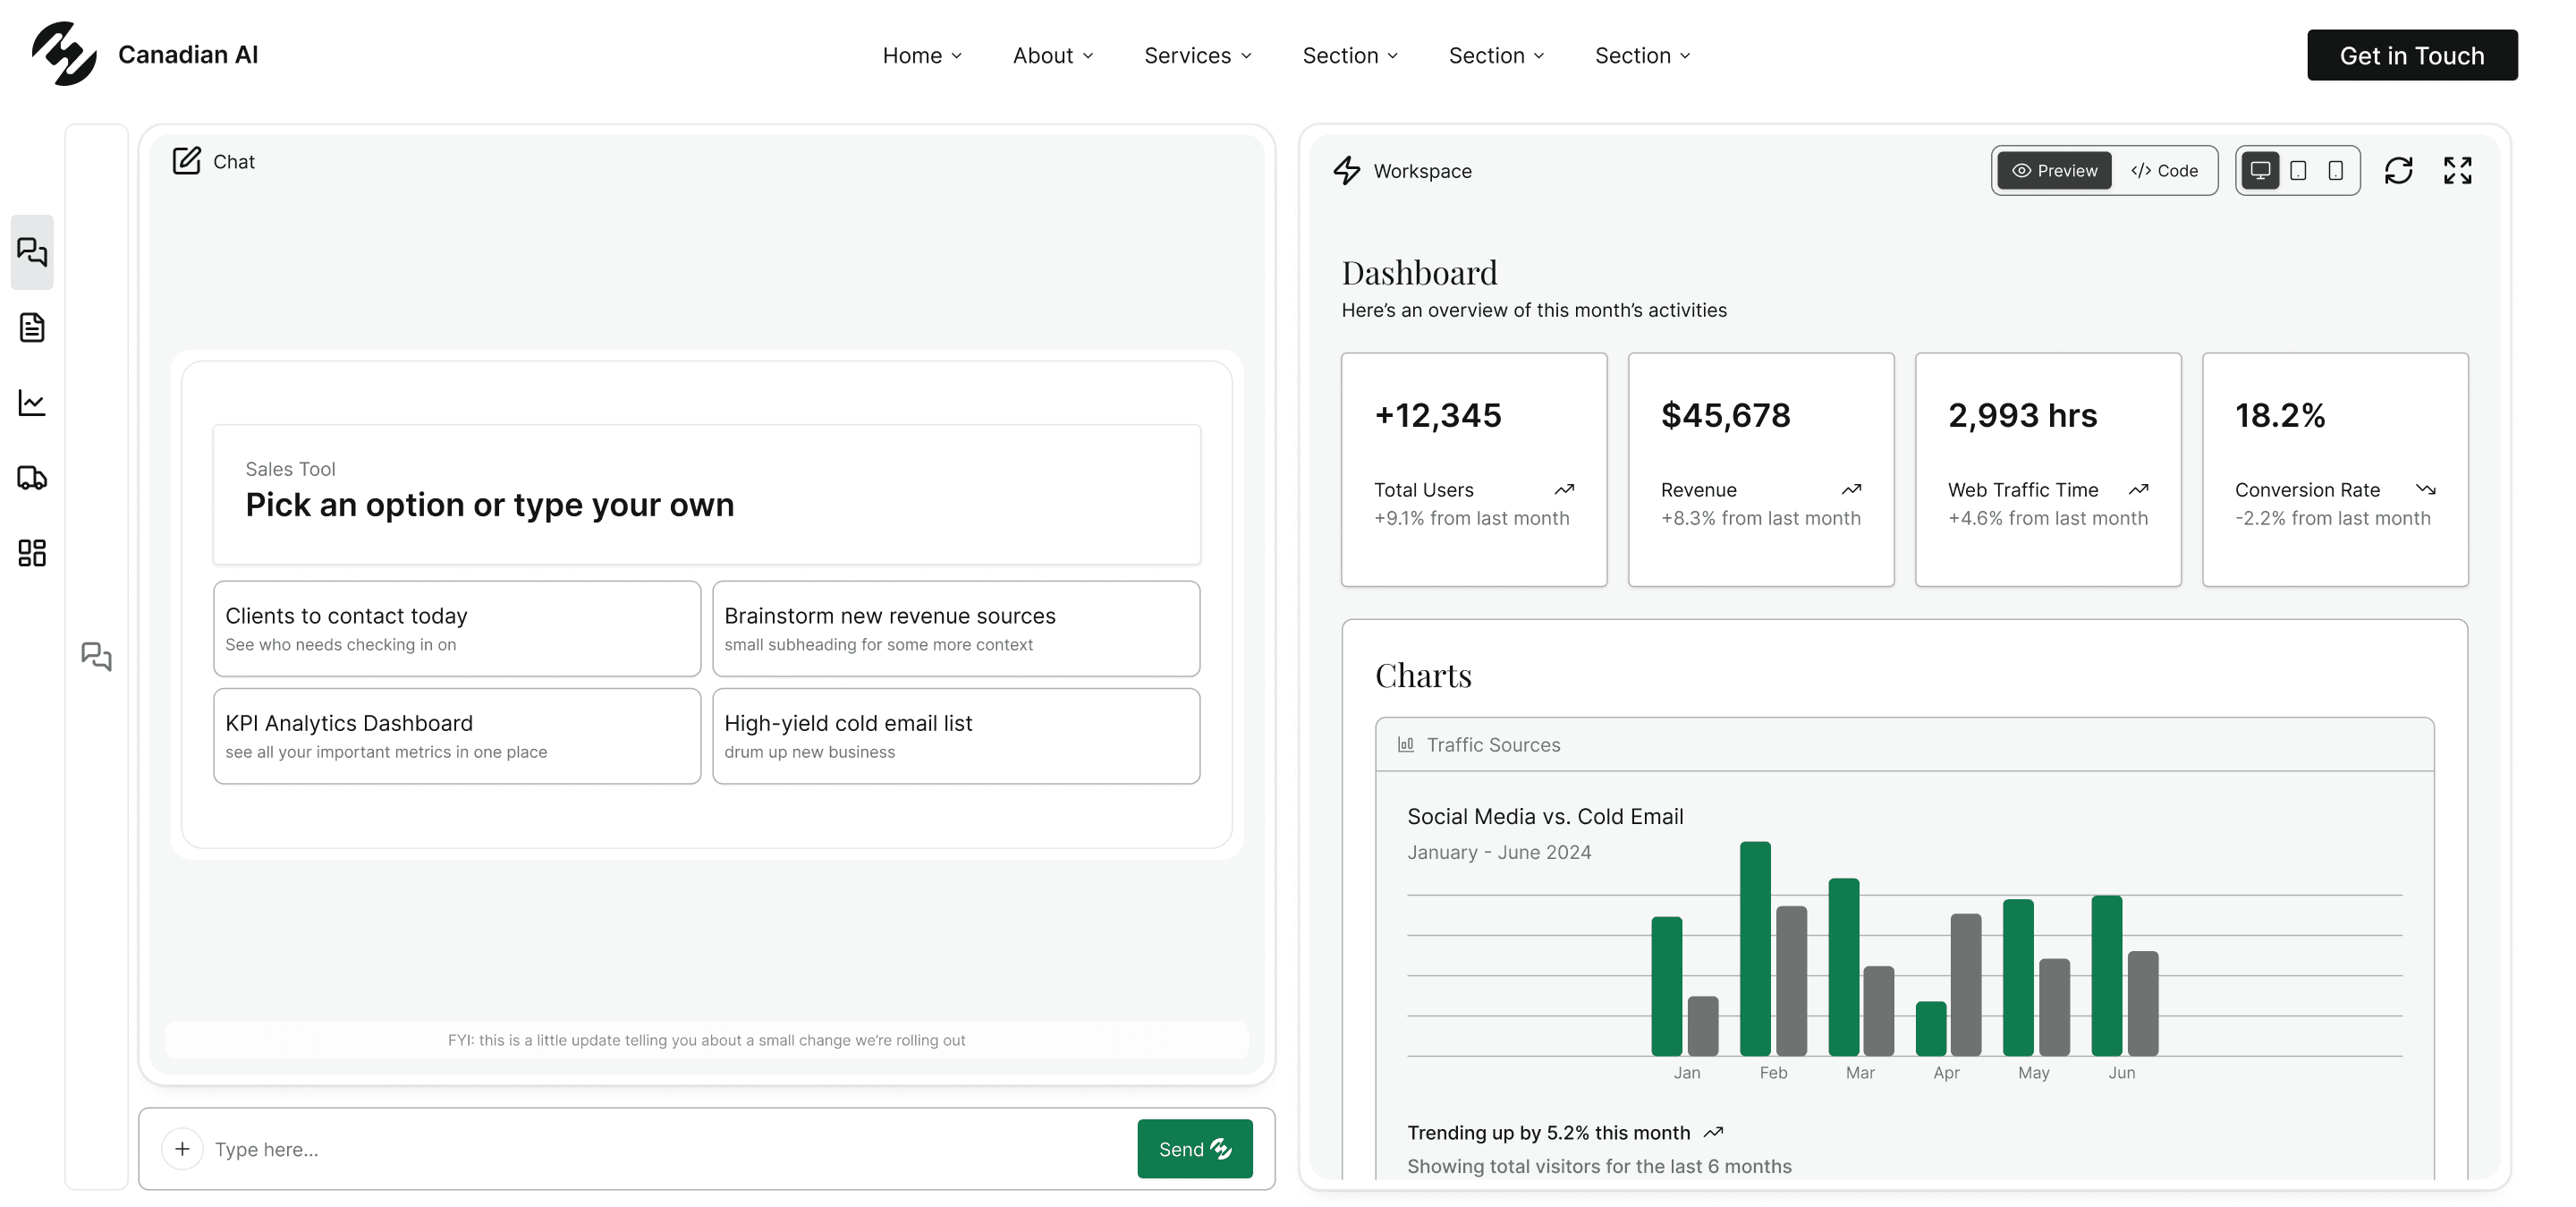
Task: Click the new chat pencil icon
Action: (186, 161)
